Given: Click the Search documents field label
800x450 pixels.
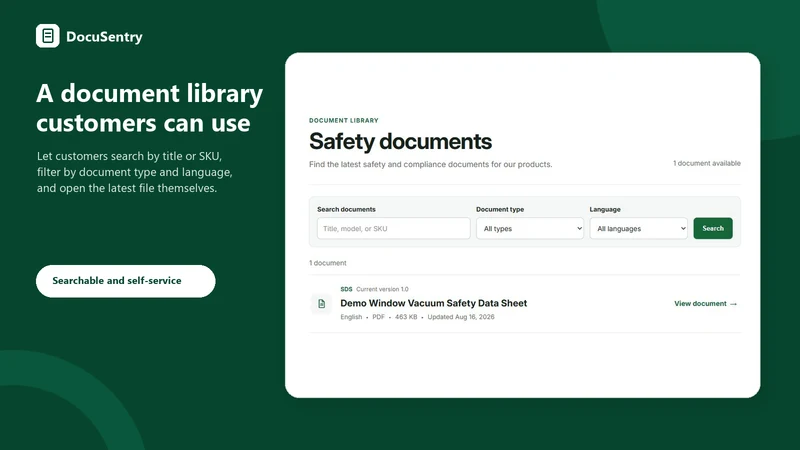Looking at the screenshot, I should coord(346,209).
